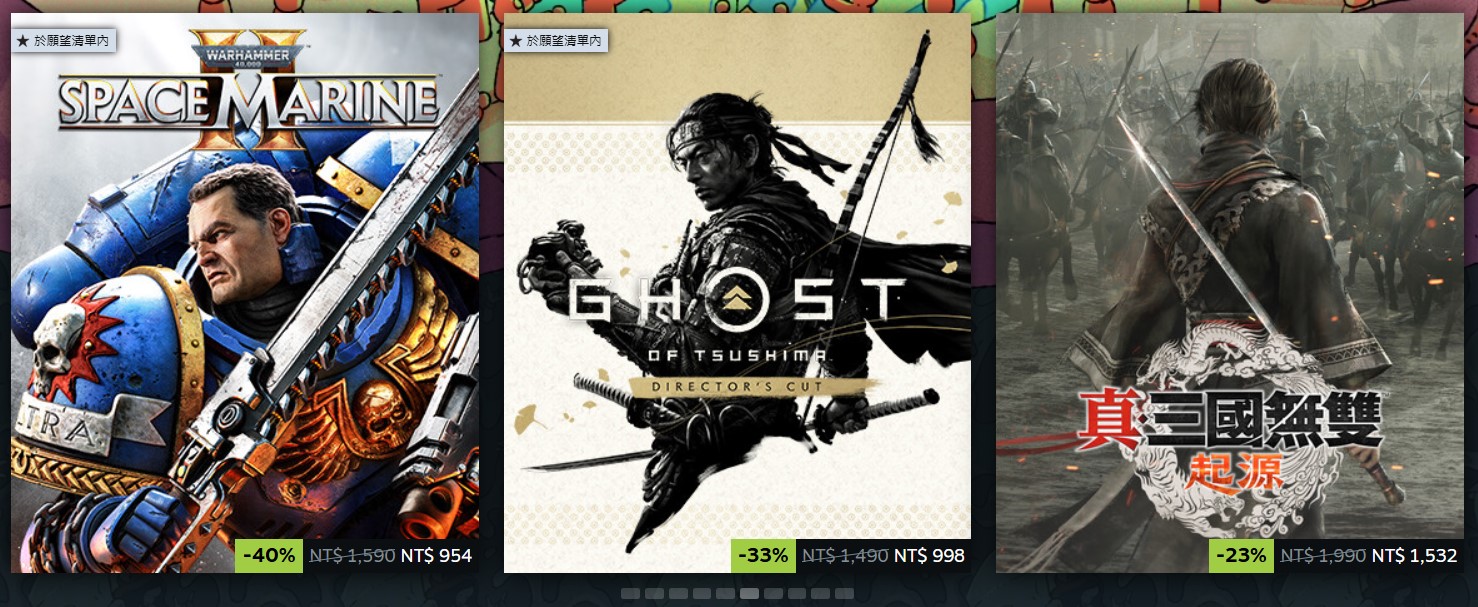Click the NT$ 954 sale price
This screenshot has height=607, width=1478.
tap(436, 555)
